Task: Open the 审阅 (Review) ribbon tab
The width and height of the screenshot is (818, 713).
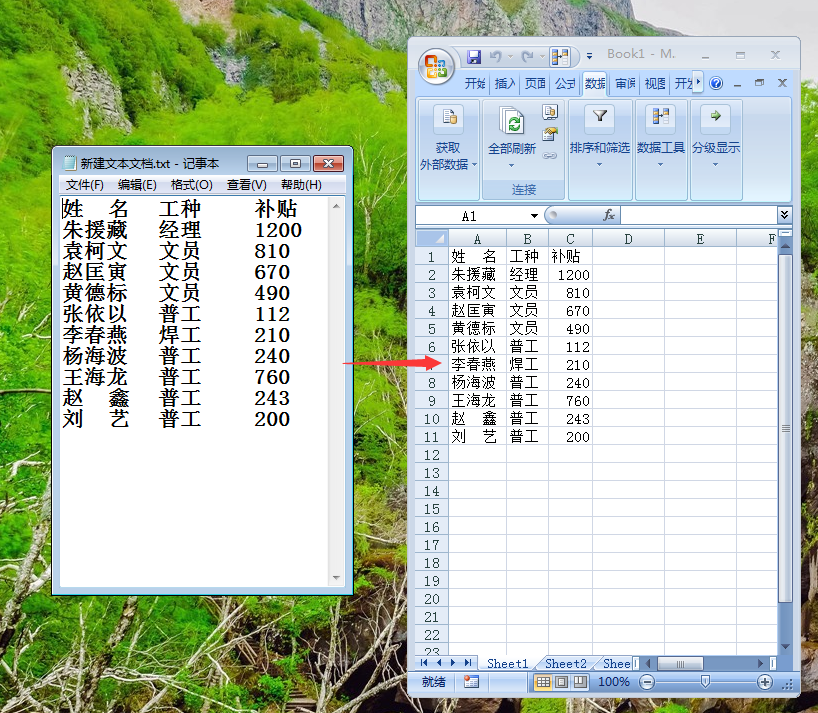Action: tap(625, 83)
